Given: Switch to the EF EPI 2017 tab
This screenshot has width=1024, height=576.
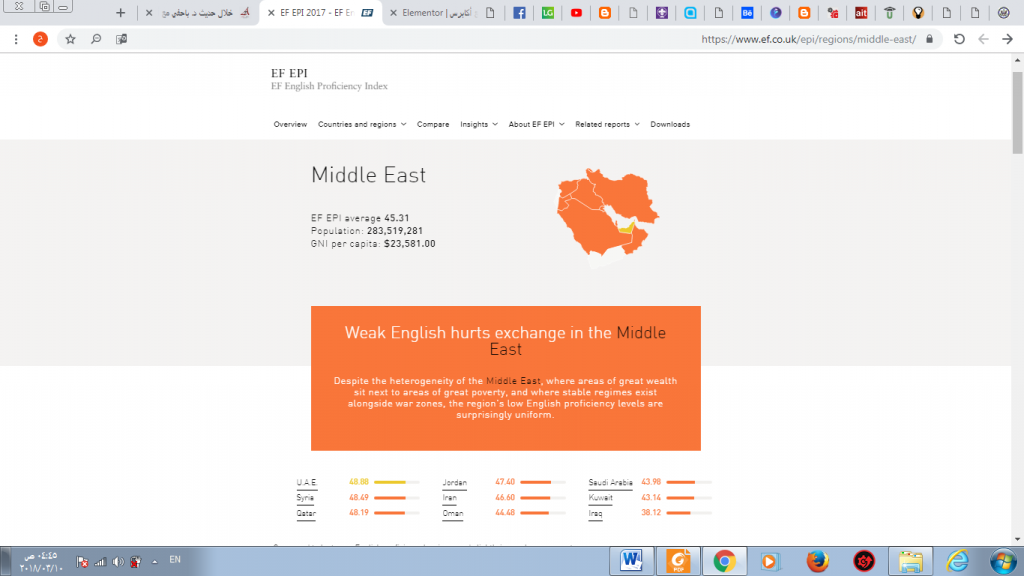Looking at the screenshot, I should (x=321, y=12).
